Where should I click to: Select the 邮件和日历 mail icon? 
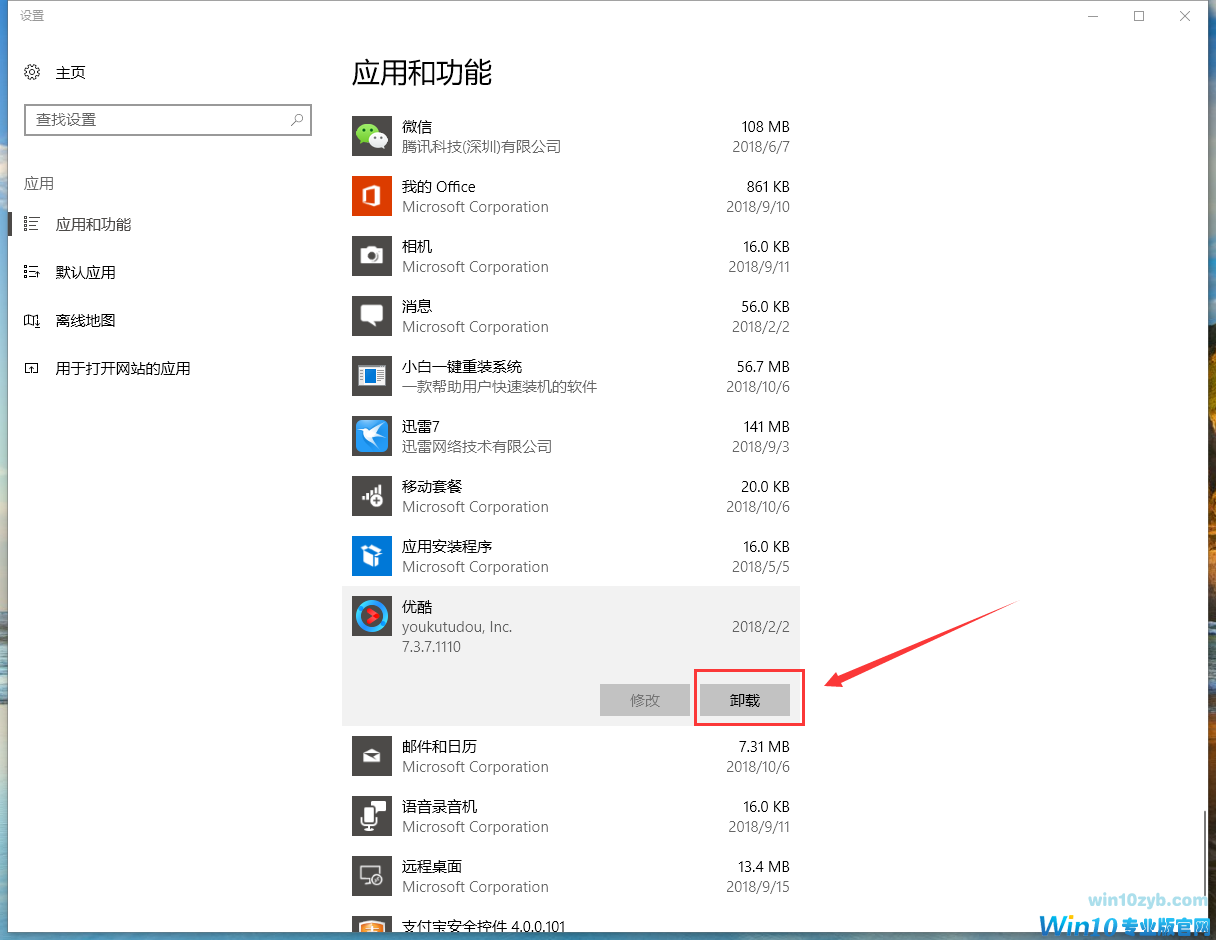point(372,756)
